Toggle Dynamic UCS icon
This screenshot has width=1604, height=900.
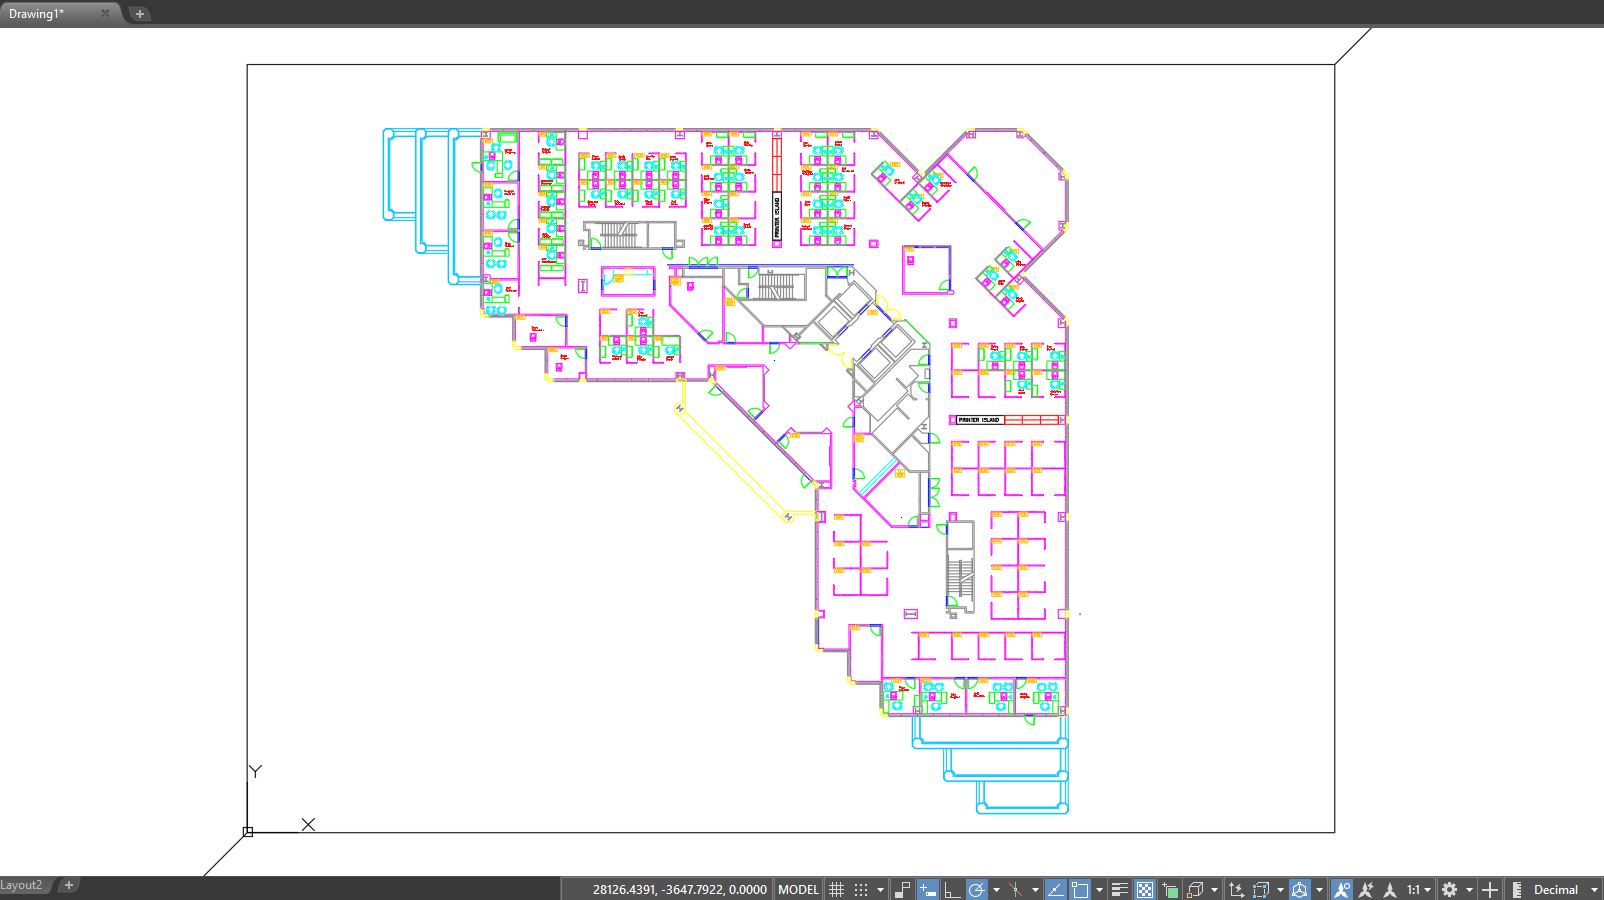point(1236,889)
